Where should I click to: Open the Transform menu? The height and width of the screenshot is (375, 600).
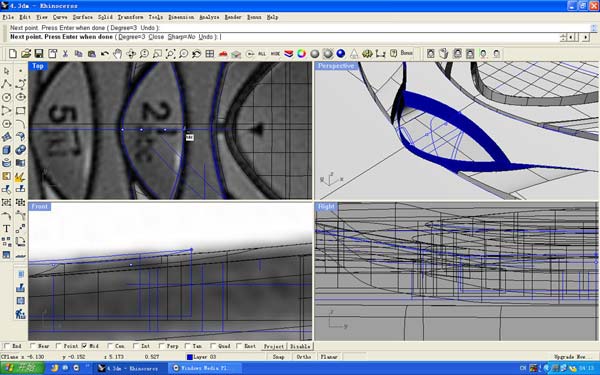tap(130, 17)
